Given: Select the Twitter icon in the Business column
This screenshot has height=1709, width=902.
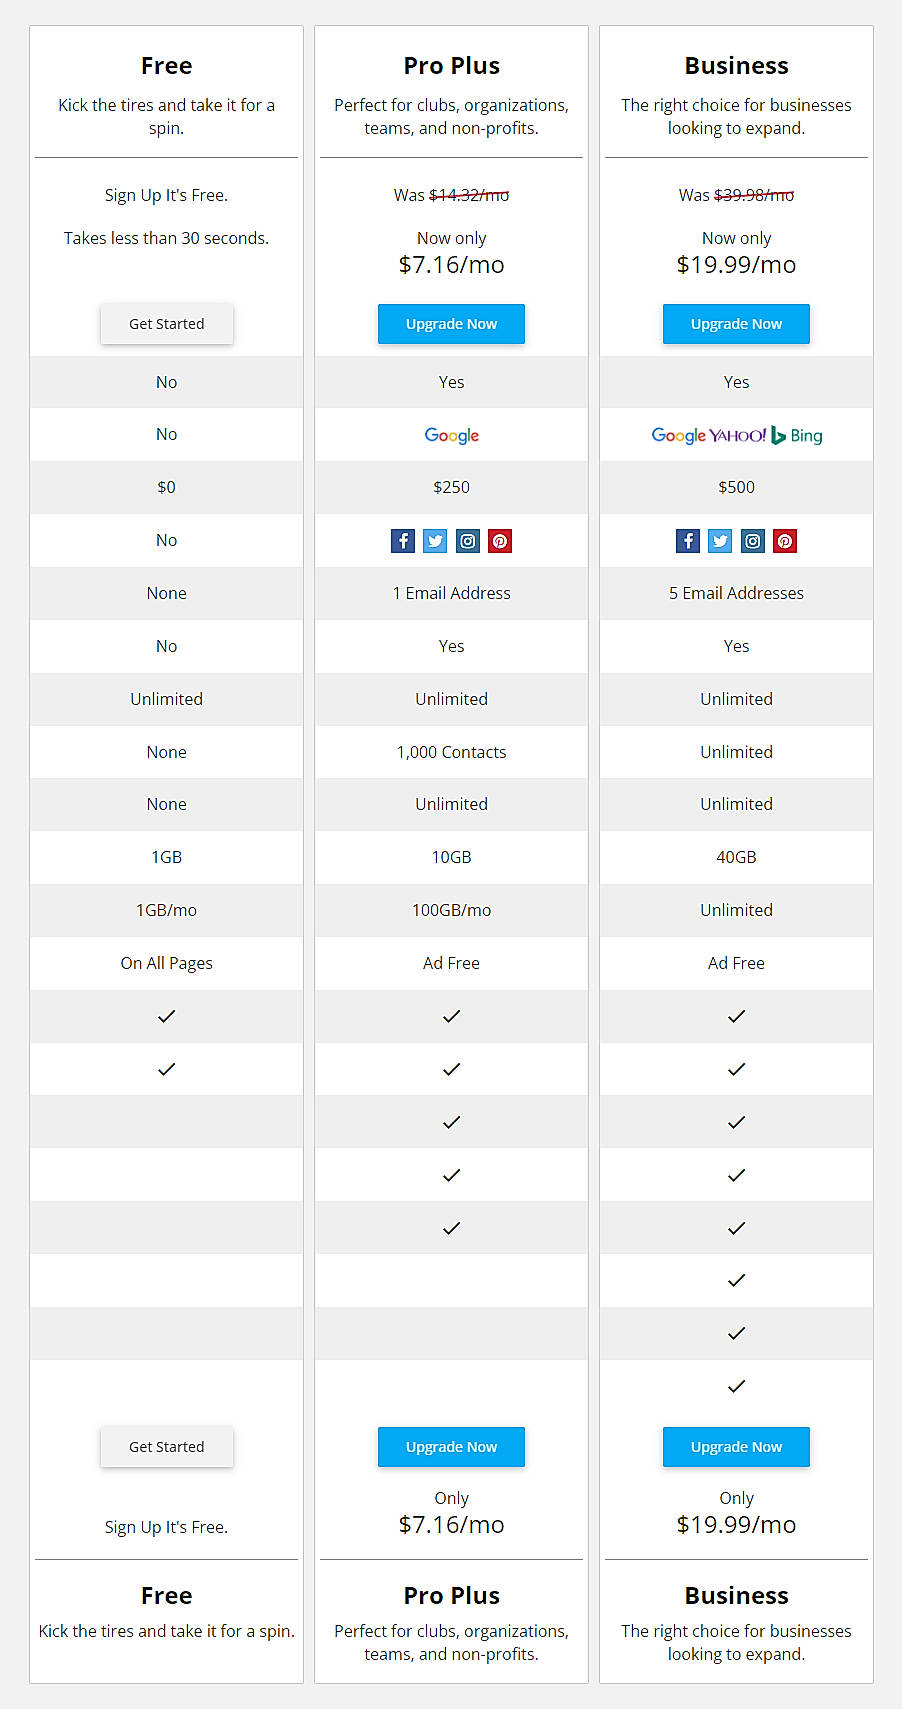Looking at the screenshot, I should (720, 540).
